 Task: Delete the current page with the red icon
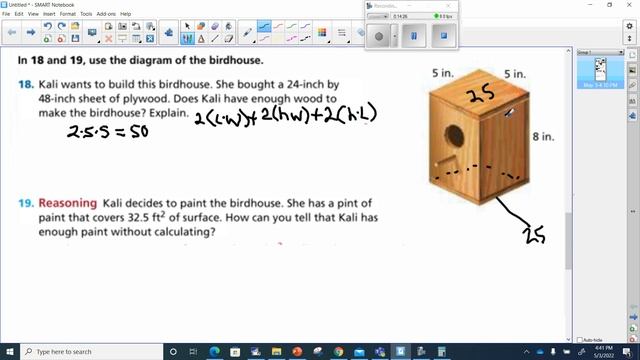(x=61, y=39)
